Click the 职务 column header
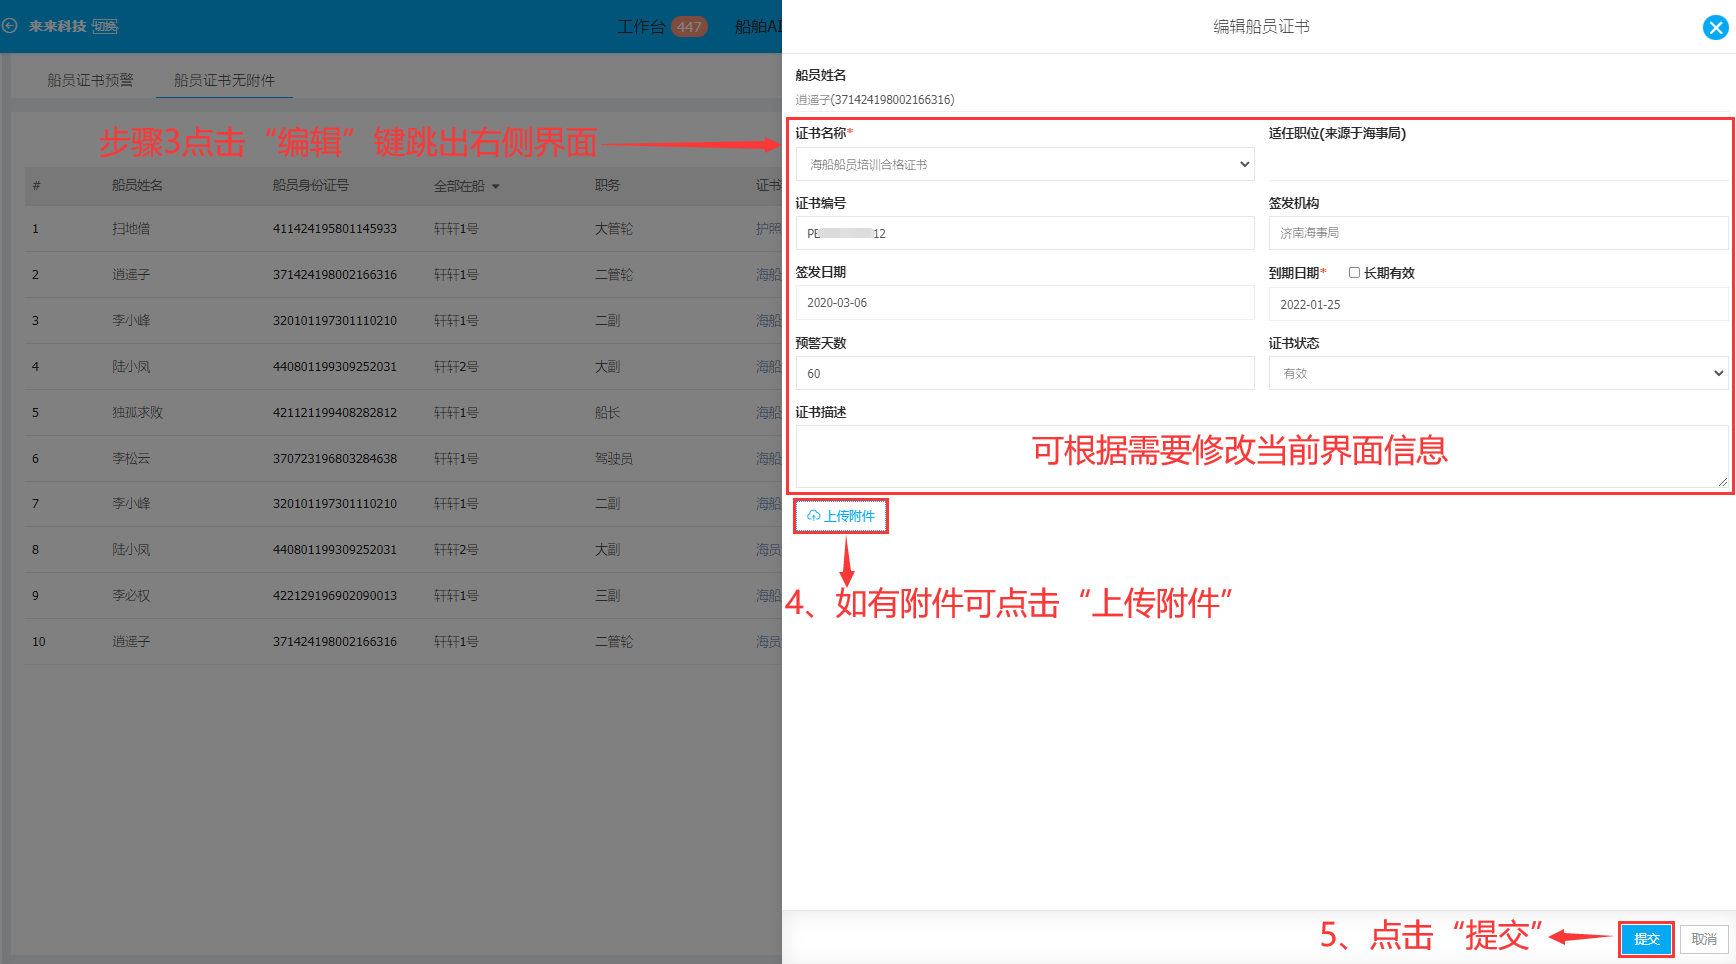This screenshot has height=964, width=1736. tap(607, 185)
